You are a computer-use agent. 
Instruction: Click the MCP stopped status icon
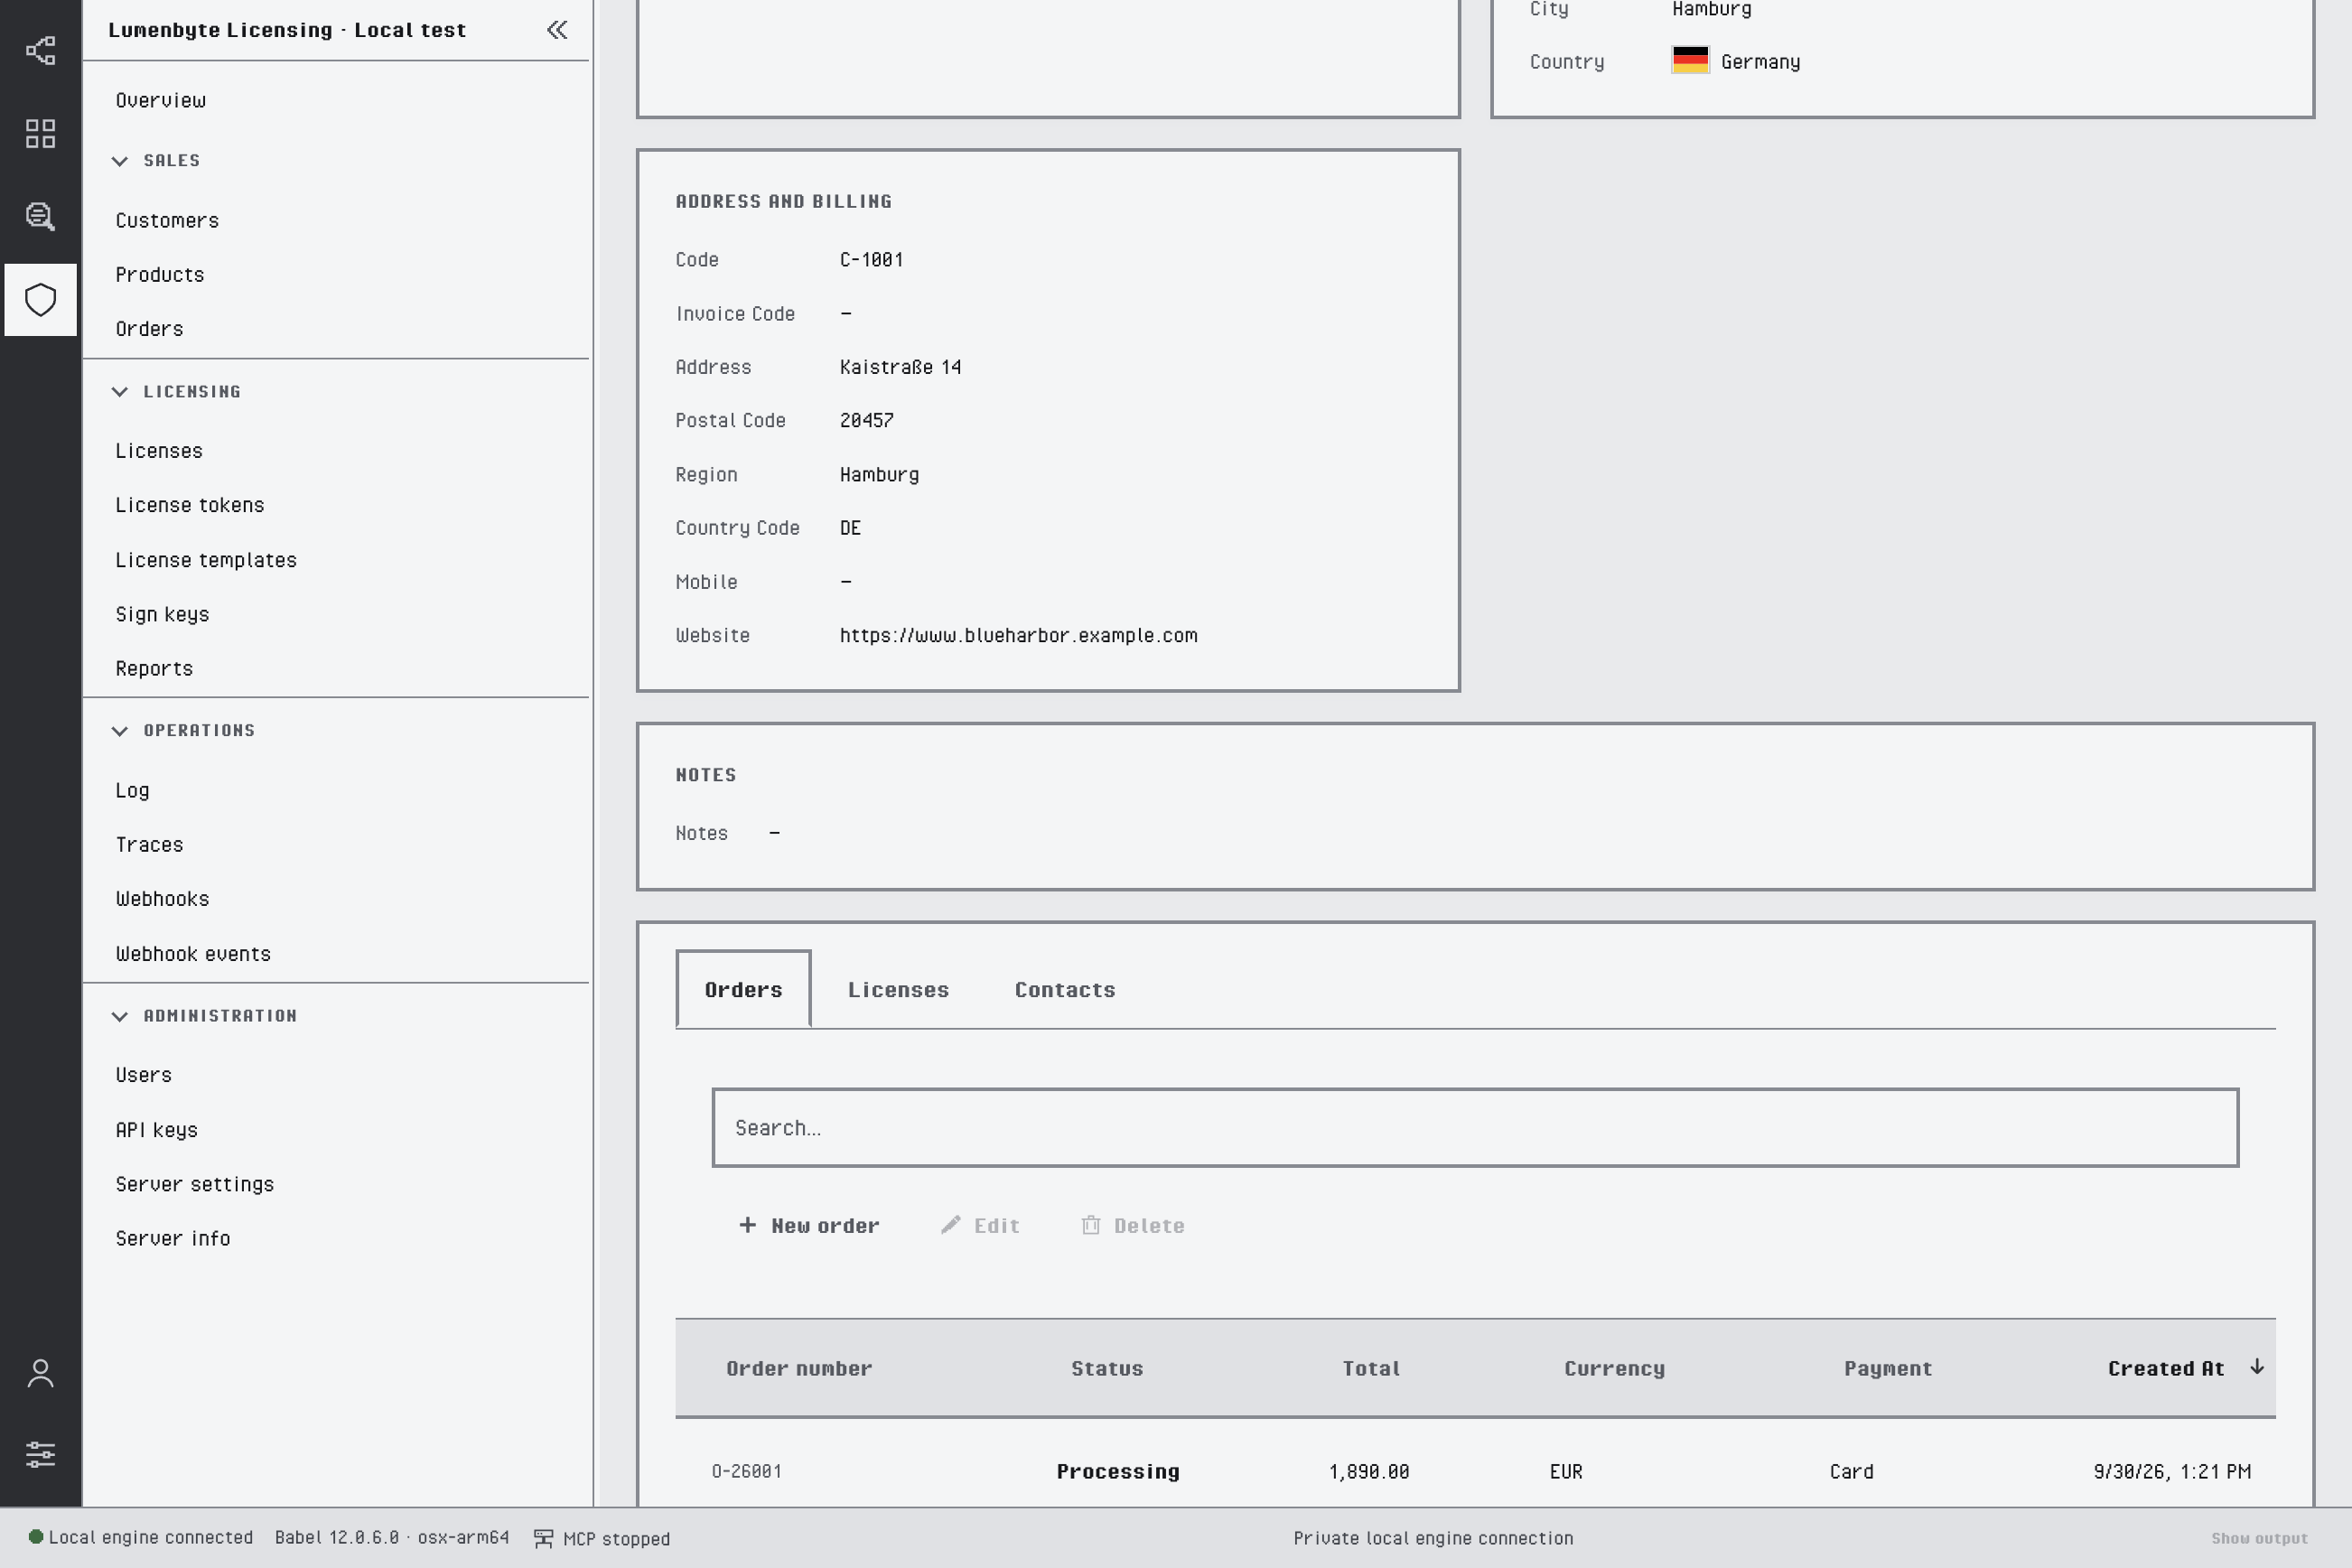[543, 1538]
